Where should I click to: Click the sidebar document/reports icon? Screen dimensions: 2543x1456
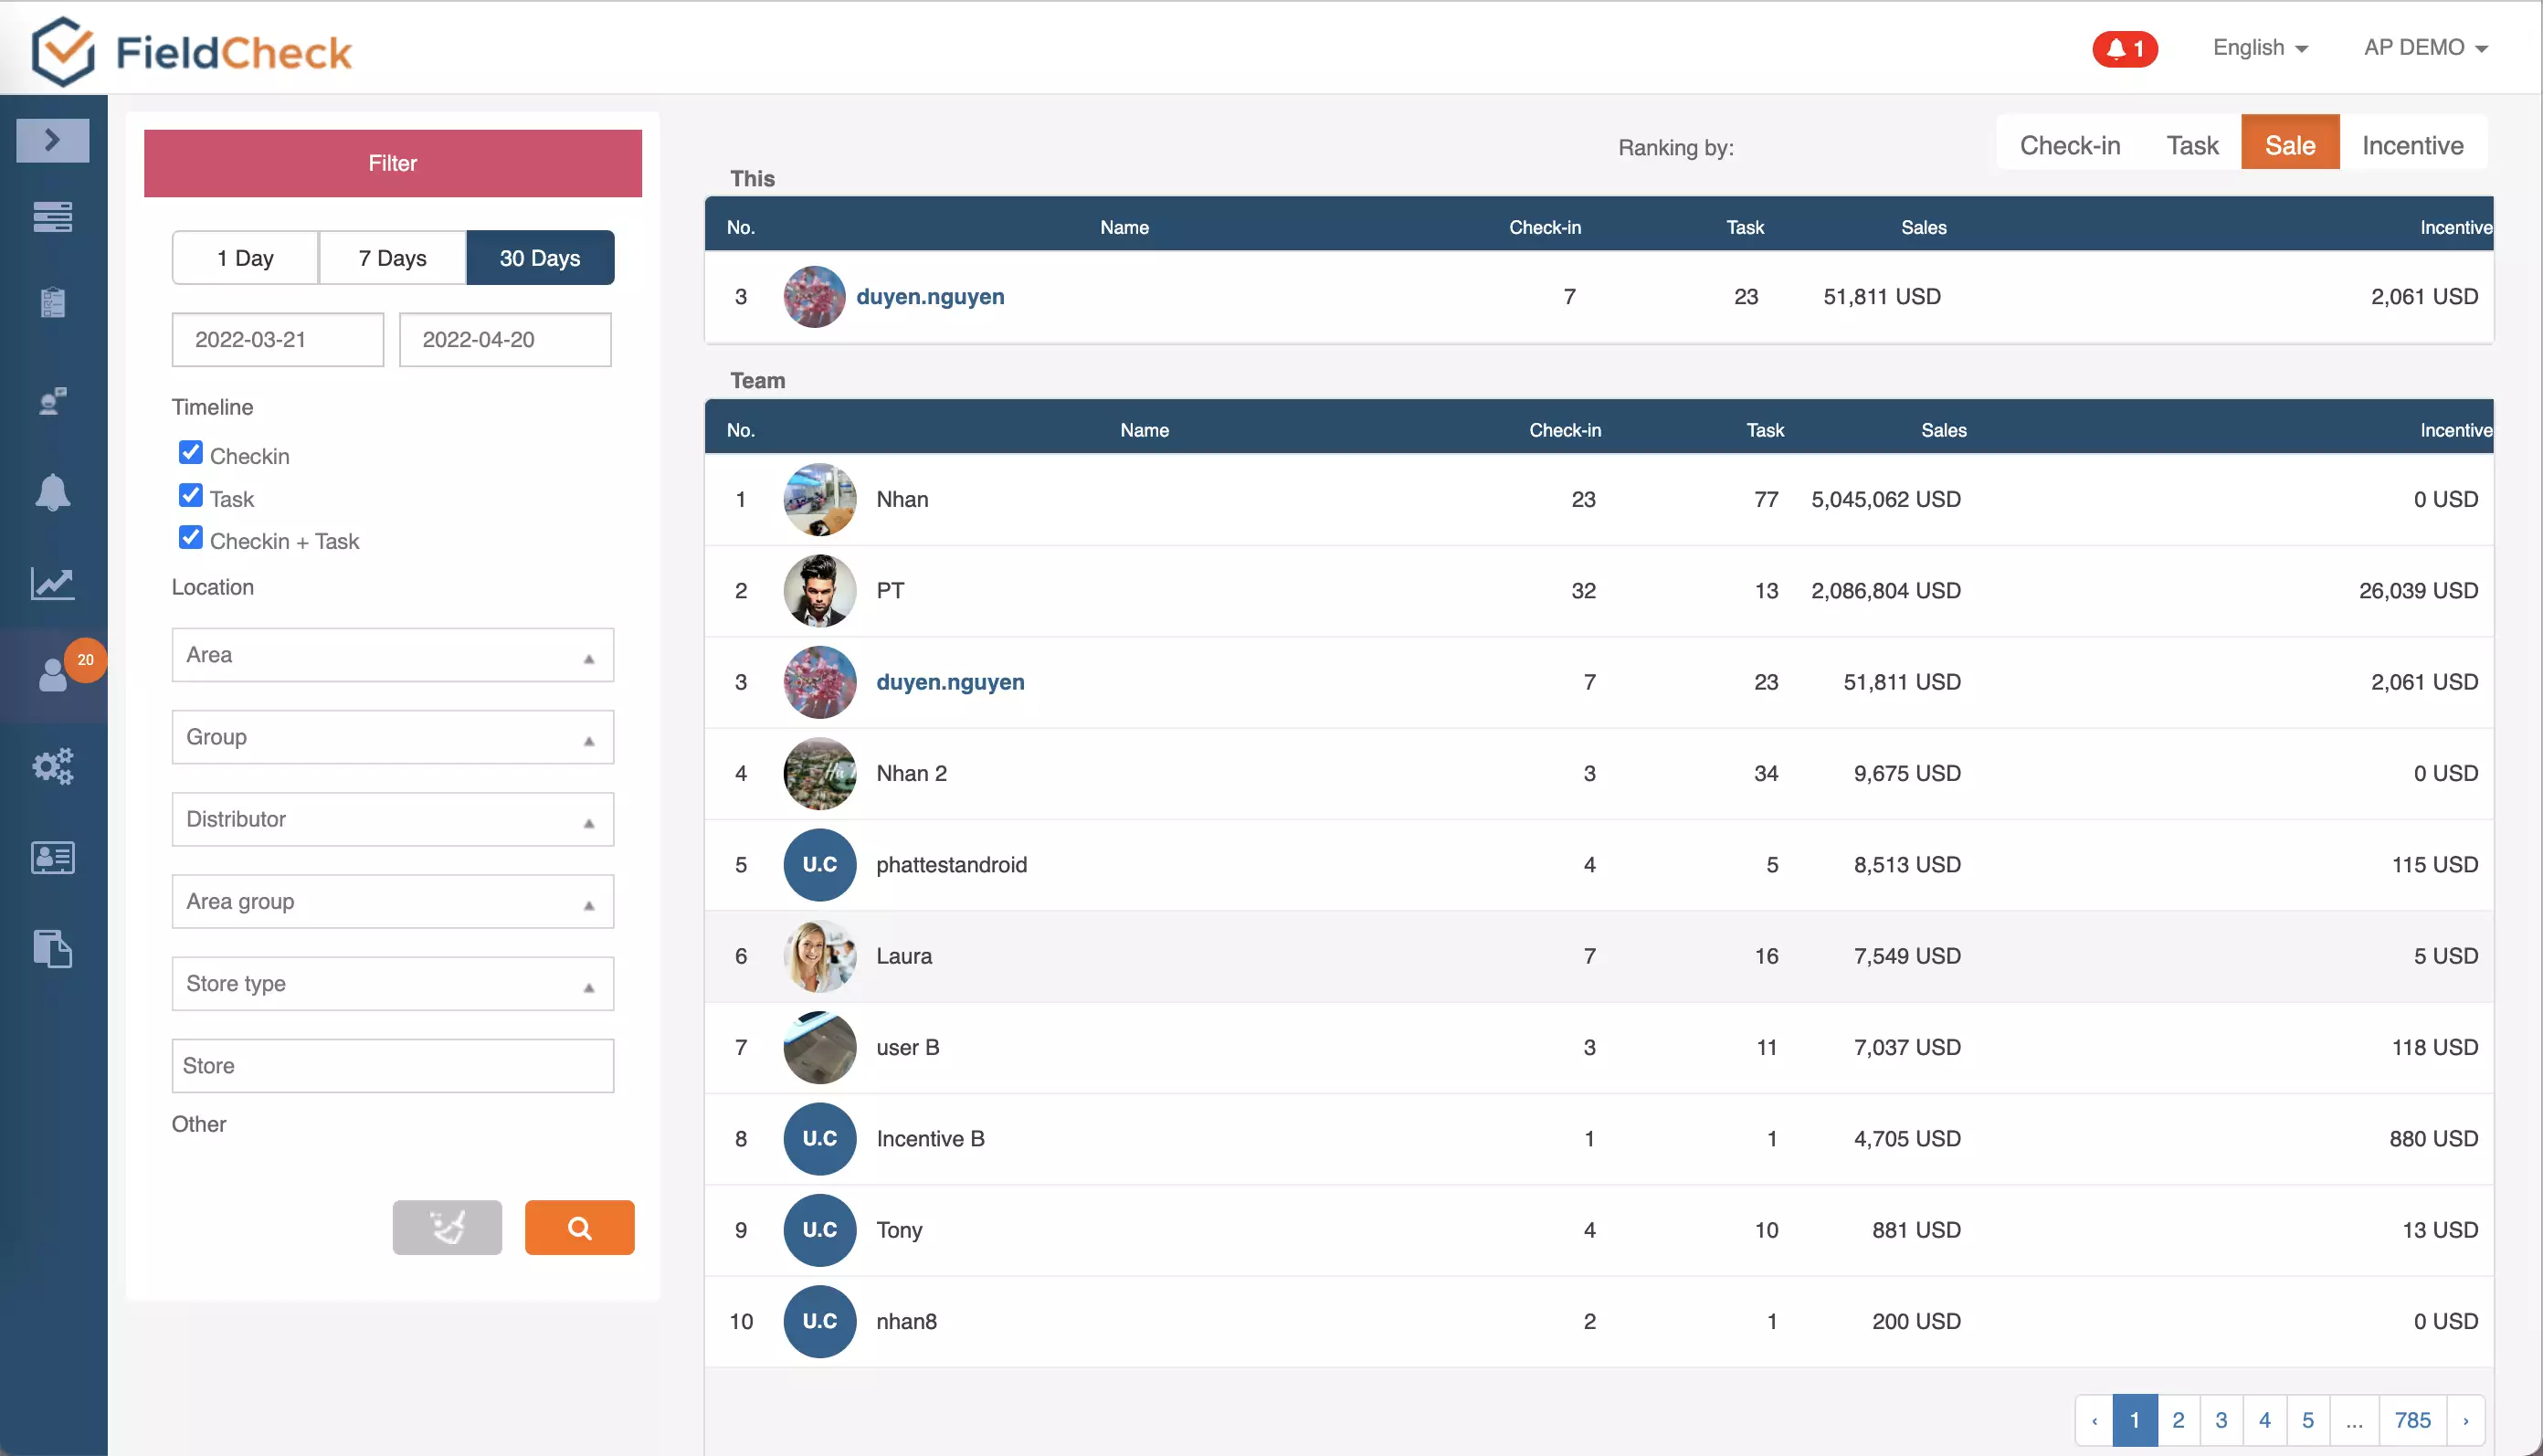(52, 950)
